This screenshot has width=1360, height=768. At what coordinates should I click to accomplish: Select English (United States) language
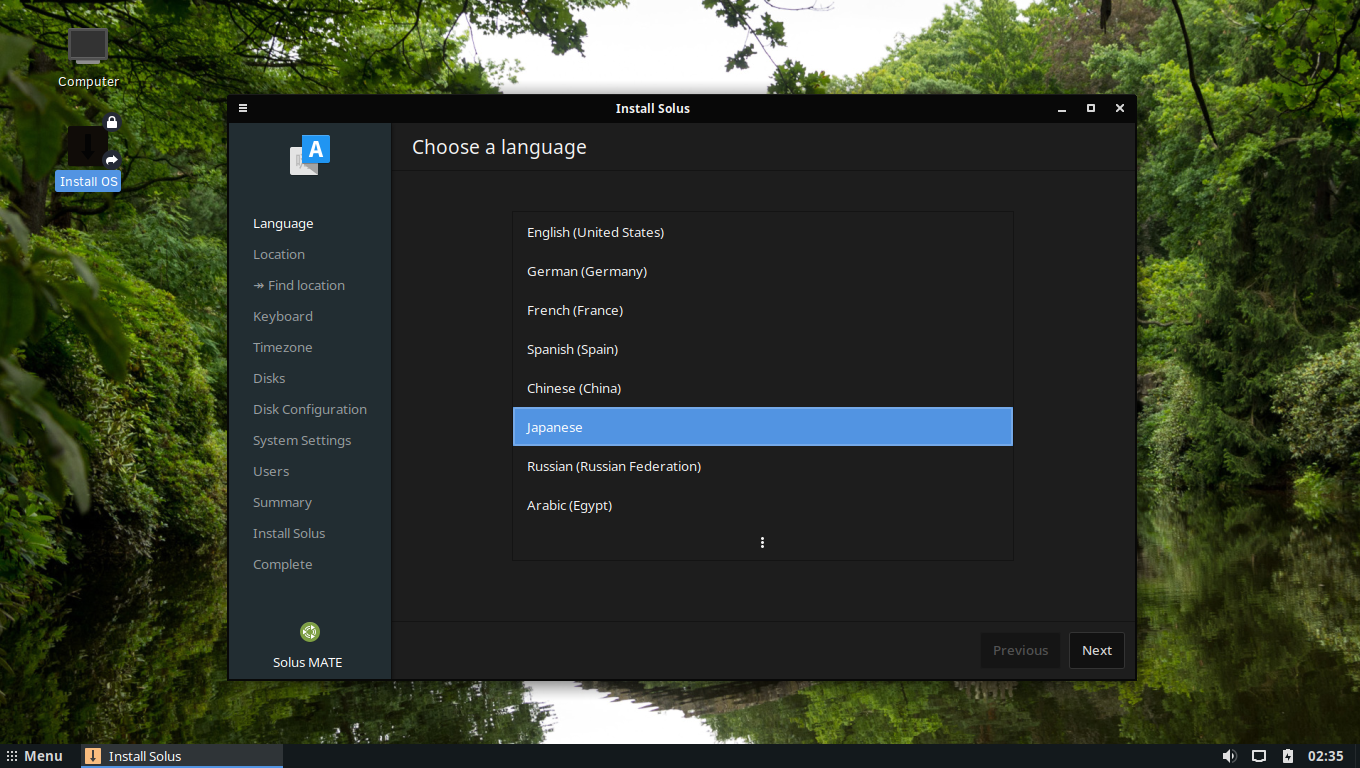[763, 232]
